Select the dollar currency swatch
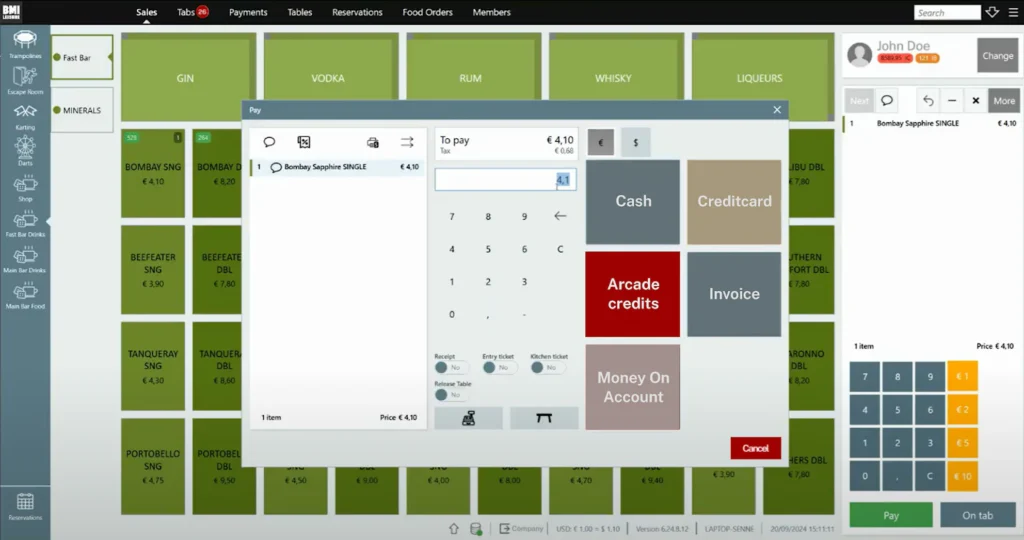This screenshot has width=1024, height=540. [635, 143]
